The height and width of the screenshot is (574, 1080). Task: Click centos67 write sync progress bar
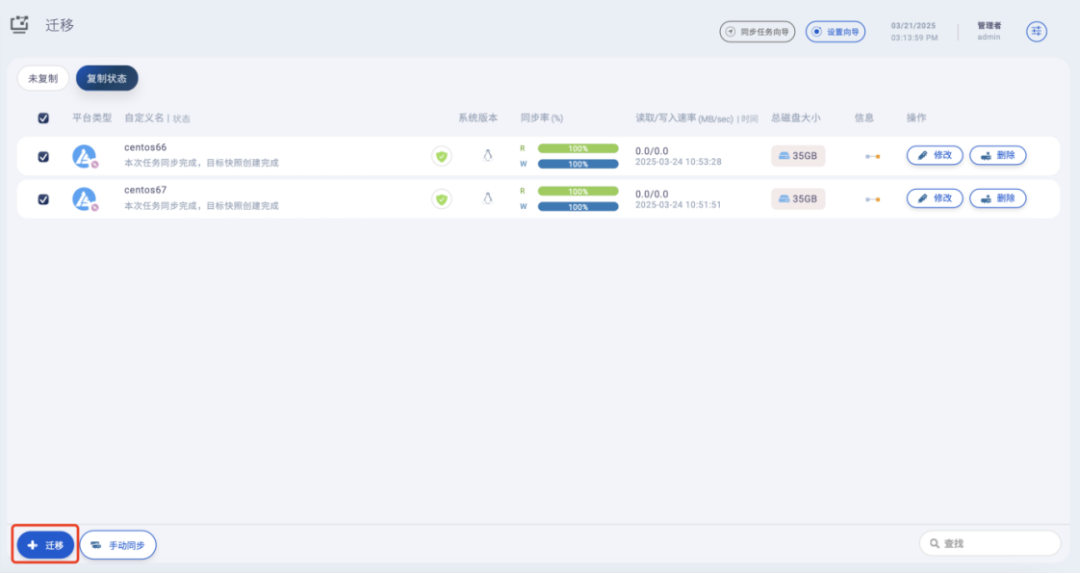click(x=578, y=207)
